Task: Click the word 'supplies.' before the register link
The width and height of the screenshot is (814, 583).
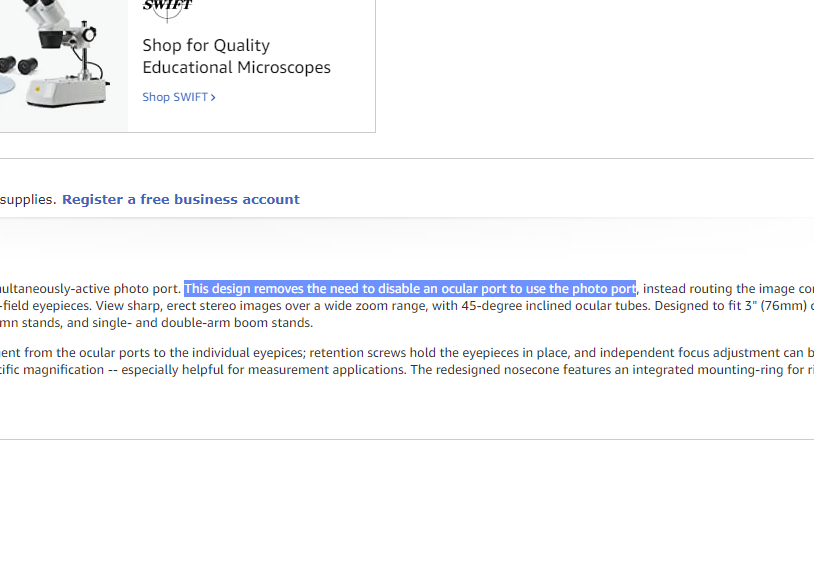Action: (28, 199)
